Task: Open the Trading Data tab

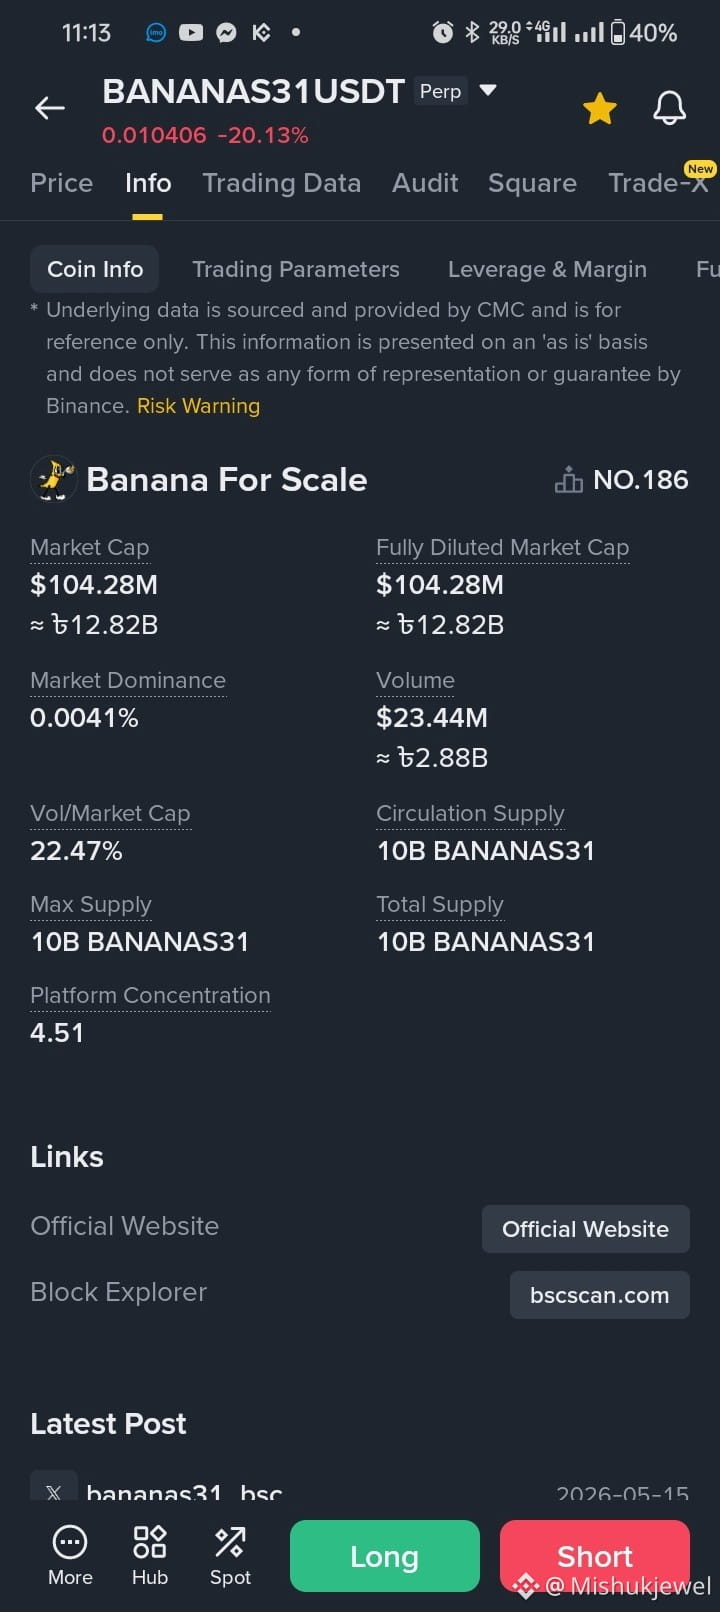Action: click(281, 183)
